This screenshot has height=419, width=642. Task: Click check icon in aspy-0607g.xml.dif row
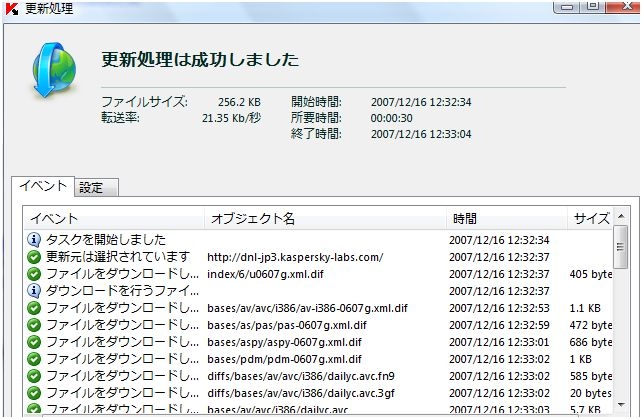click(34, 342)
